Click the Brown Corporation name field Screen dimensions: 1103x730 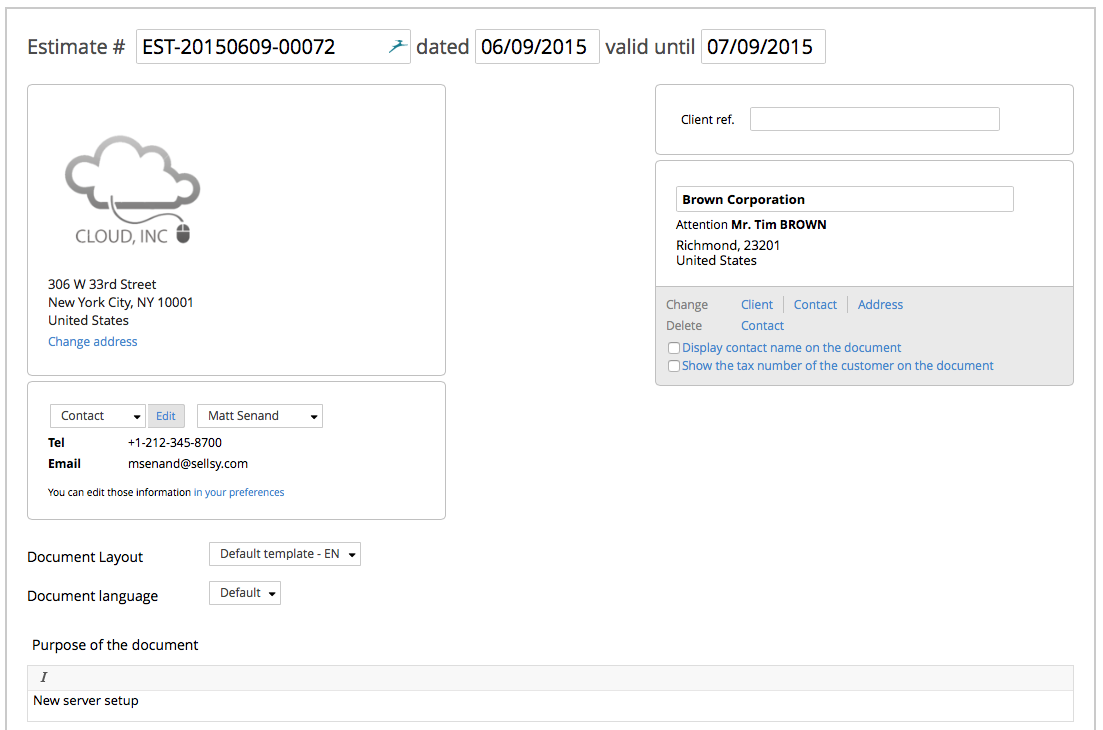[844, 199]
